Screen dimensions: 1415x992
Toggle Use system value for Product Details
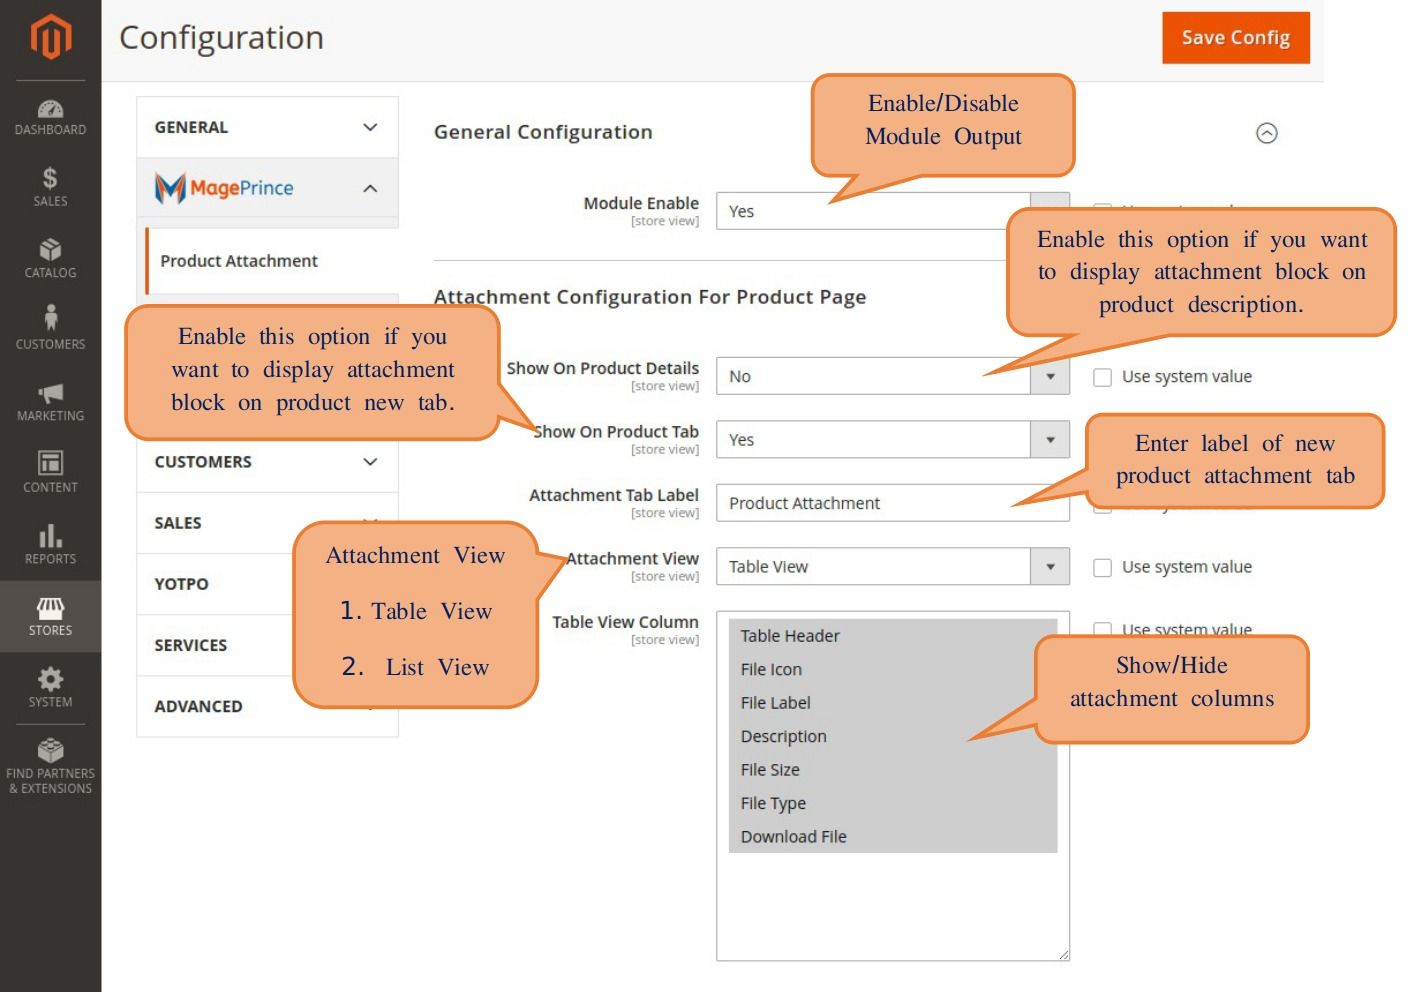tap(1102, 377)
